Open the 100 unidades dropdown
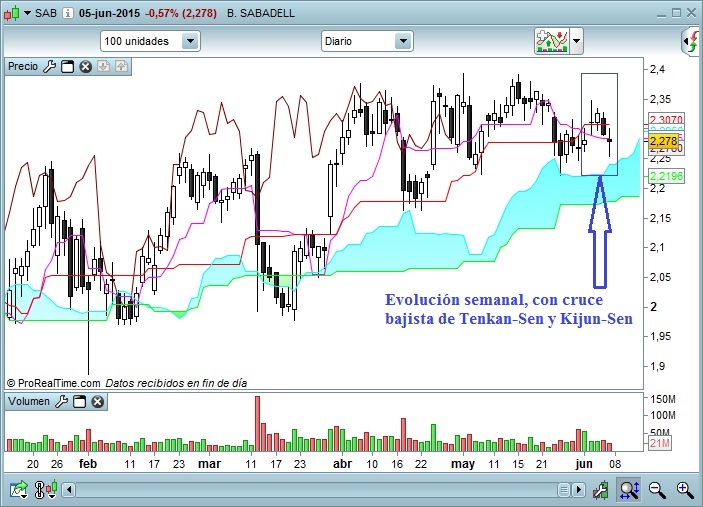 click(150, 41)
